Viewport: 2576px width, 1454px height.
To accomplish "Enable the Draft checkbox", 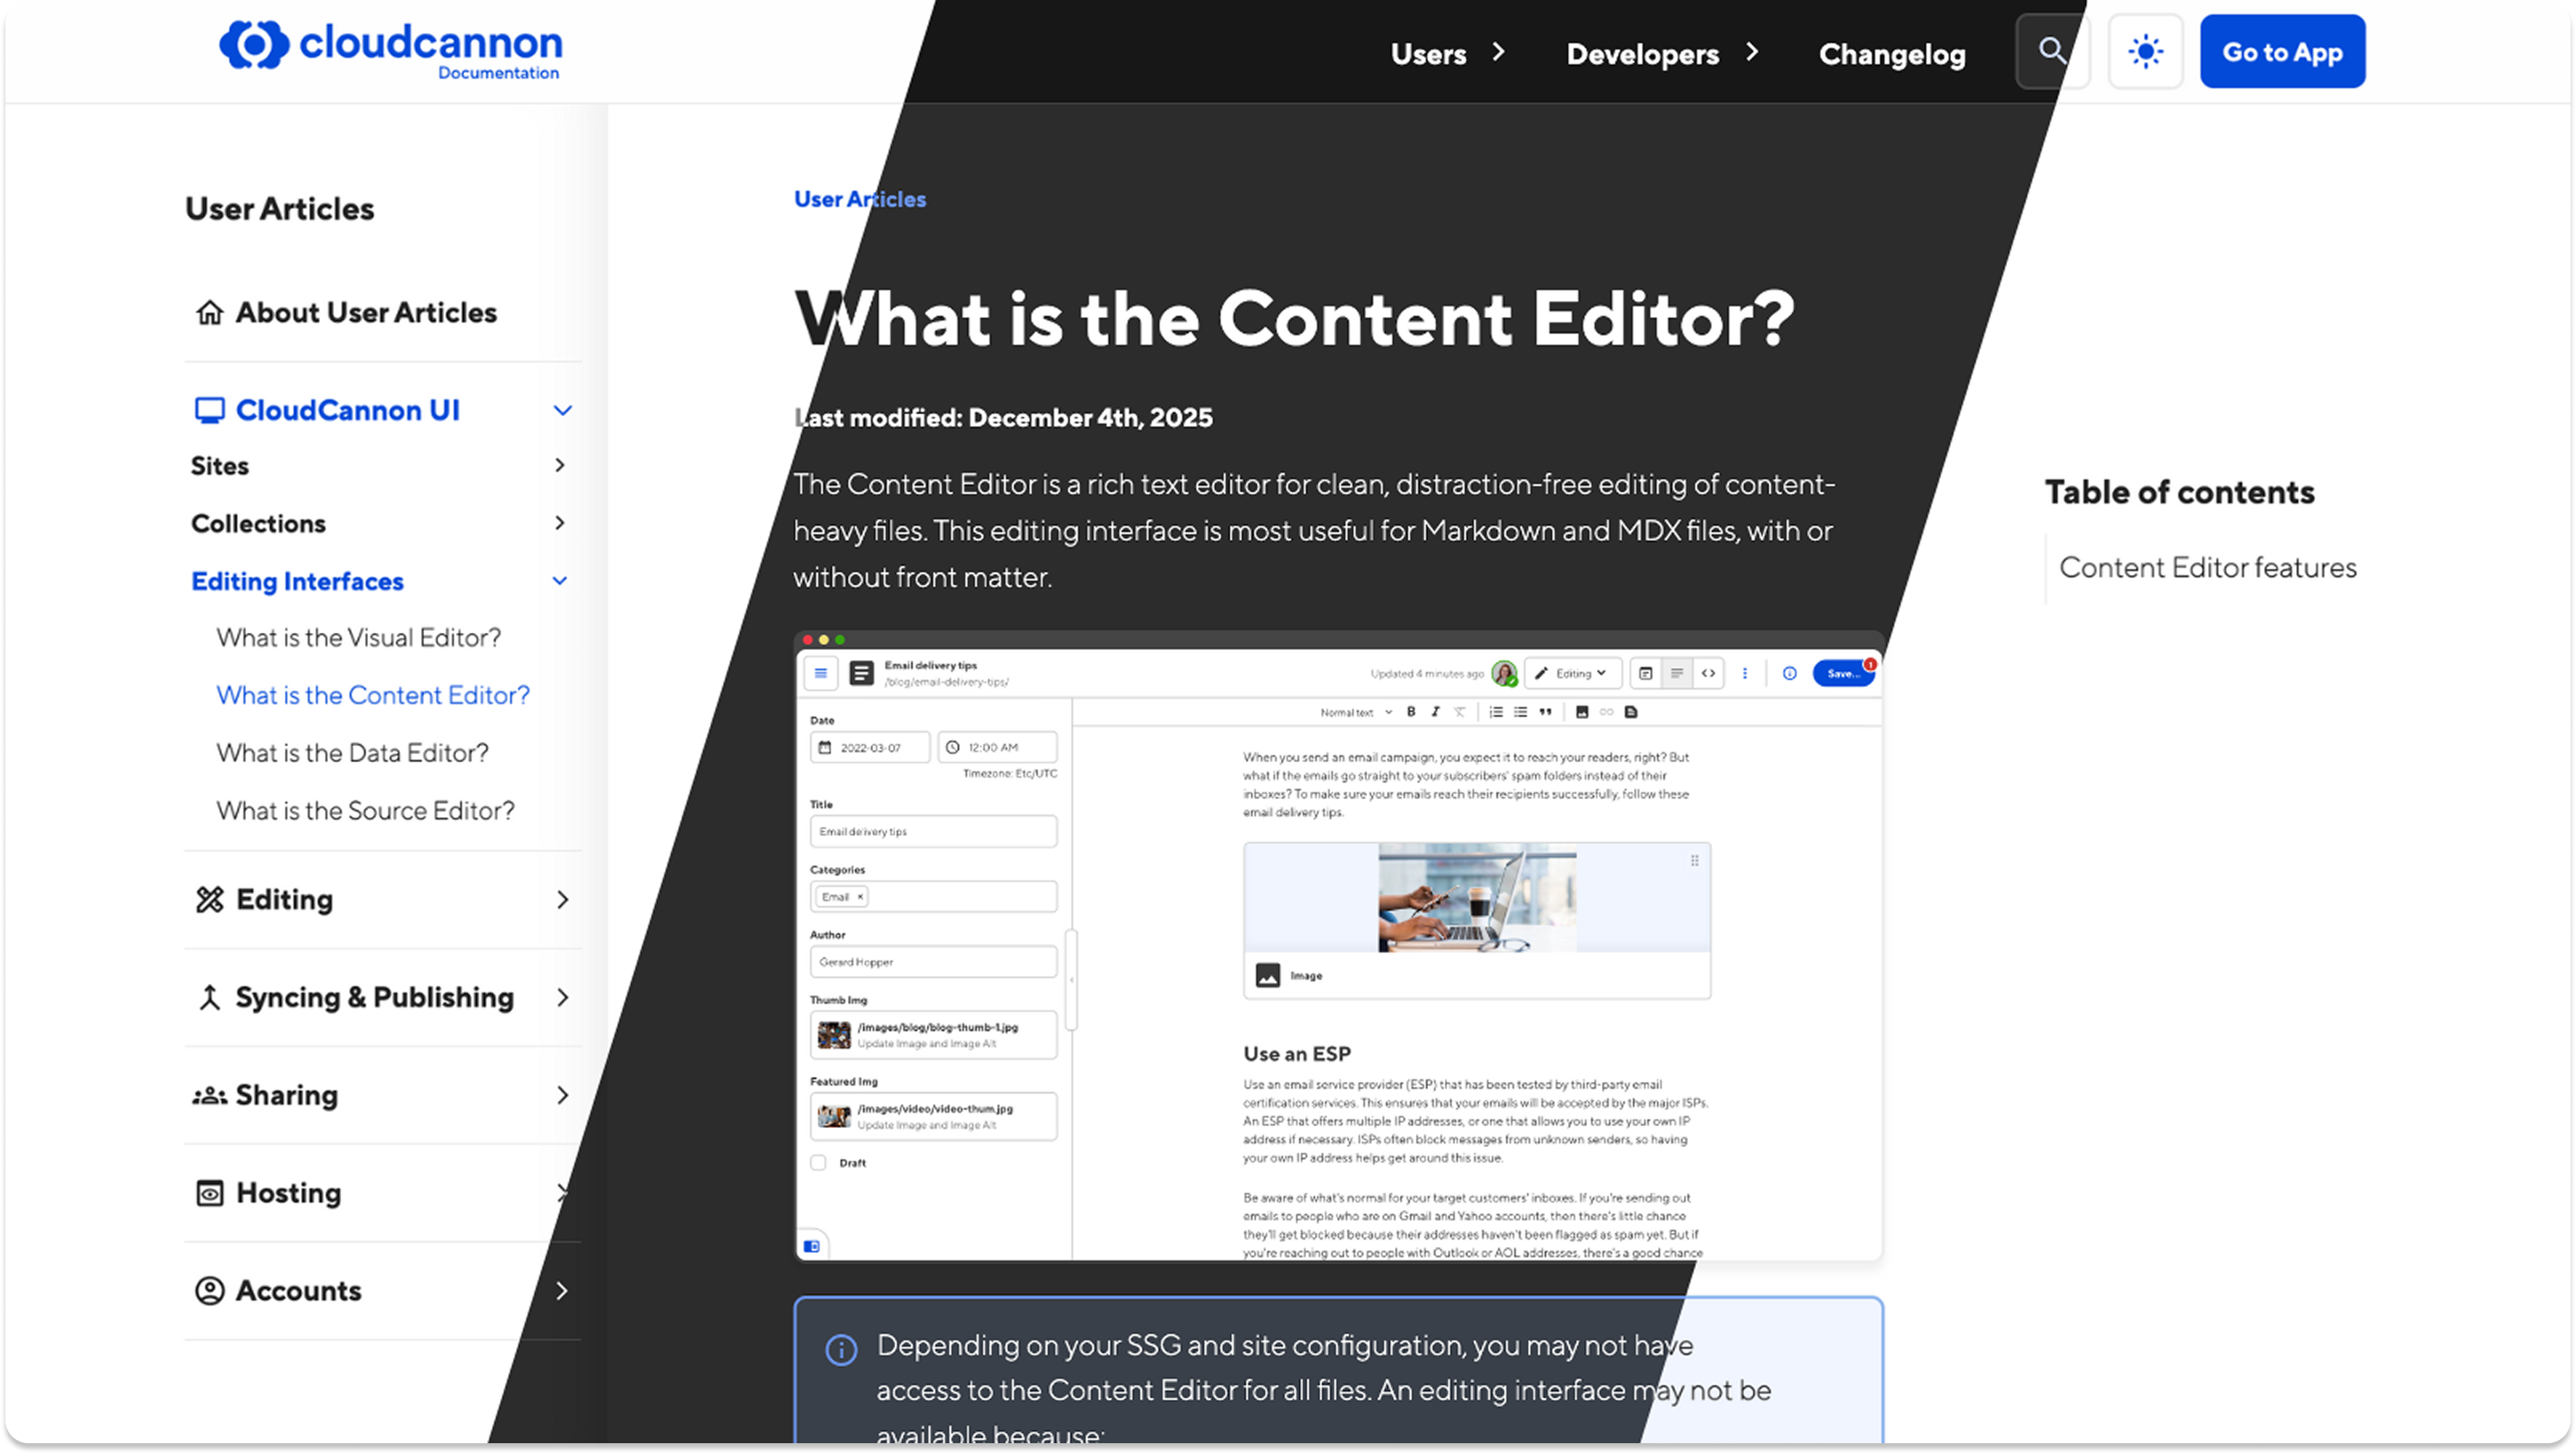I will point(818,1162).
